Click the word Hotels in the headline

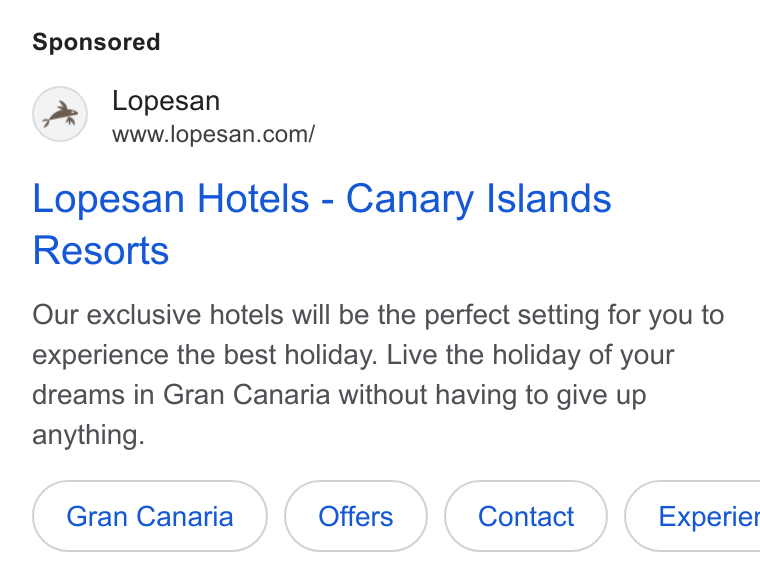point(253,199)
